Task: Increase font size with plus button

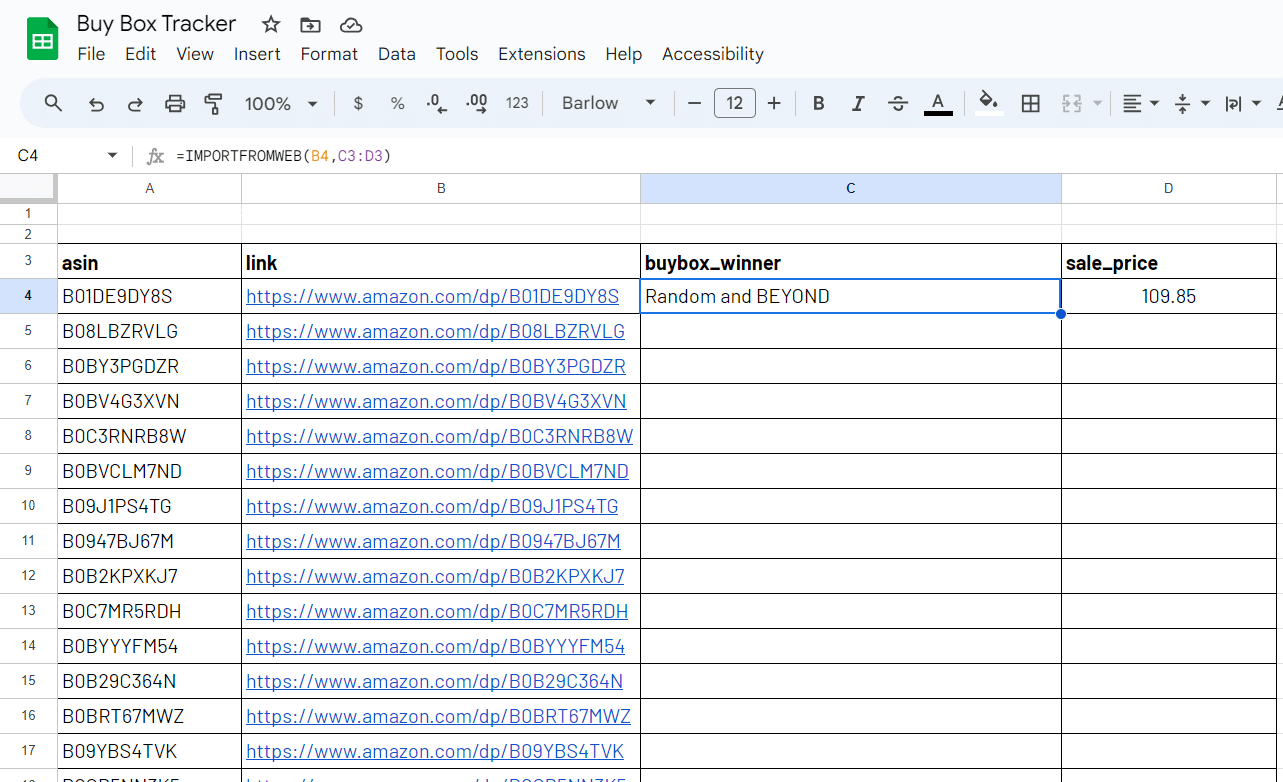Action: tap(774, 103)
